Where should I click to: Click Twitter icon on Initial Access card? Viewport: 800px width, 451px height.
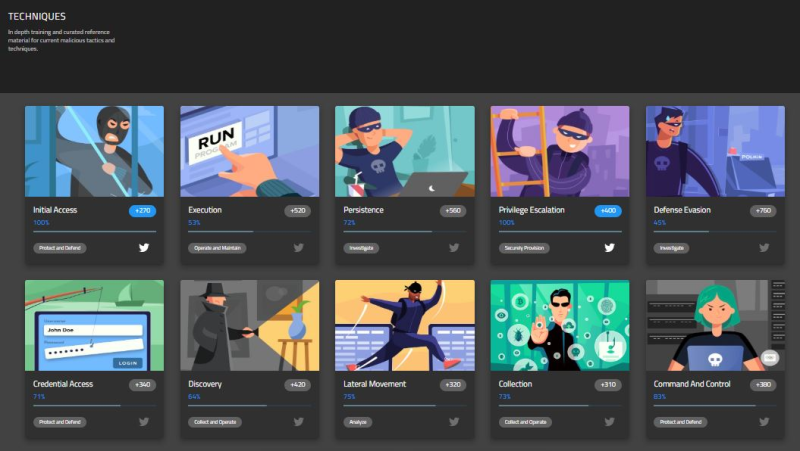[144, 247]
